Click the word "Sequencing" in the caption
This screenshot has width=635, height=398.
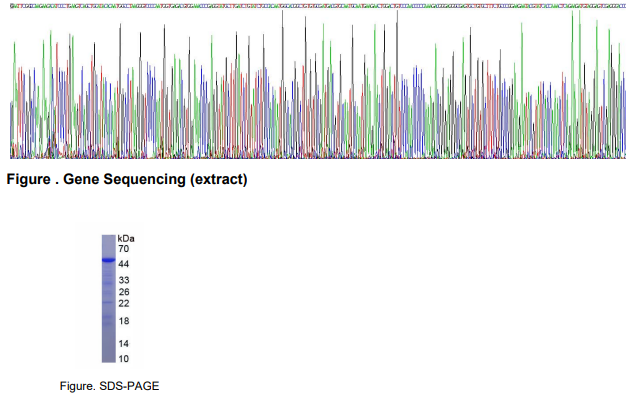[144, 179]
